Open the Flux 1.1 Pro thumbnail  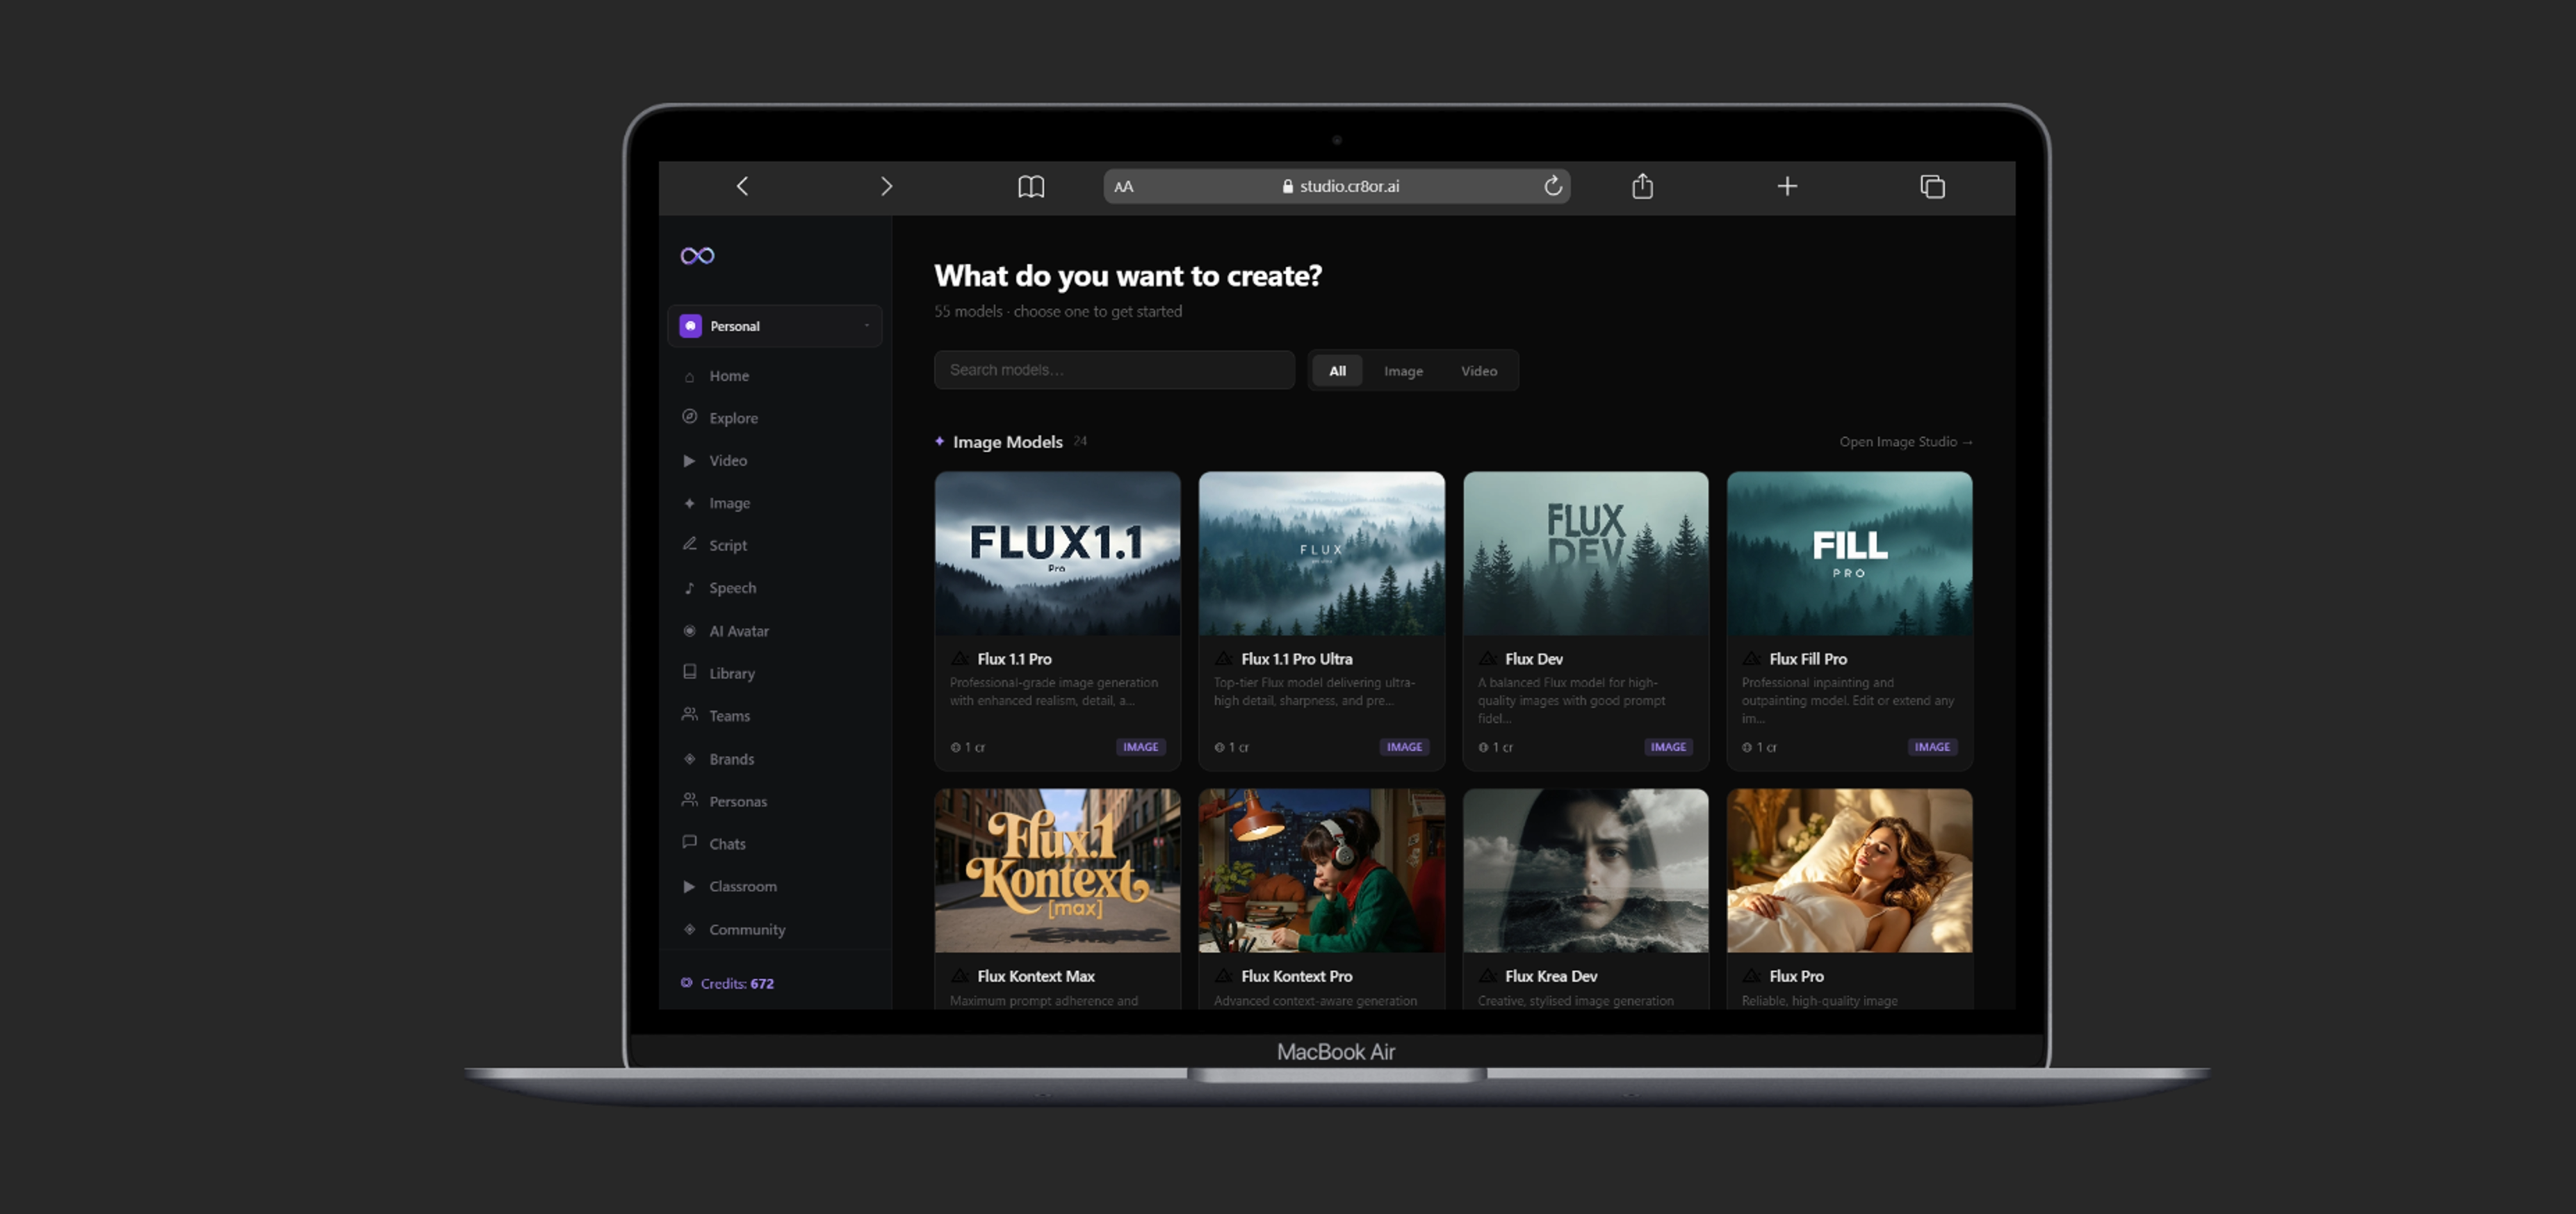1057,554
